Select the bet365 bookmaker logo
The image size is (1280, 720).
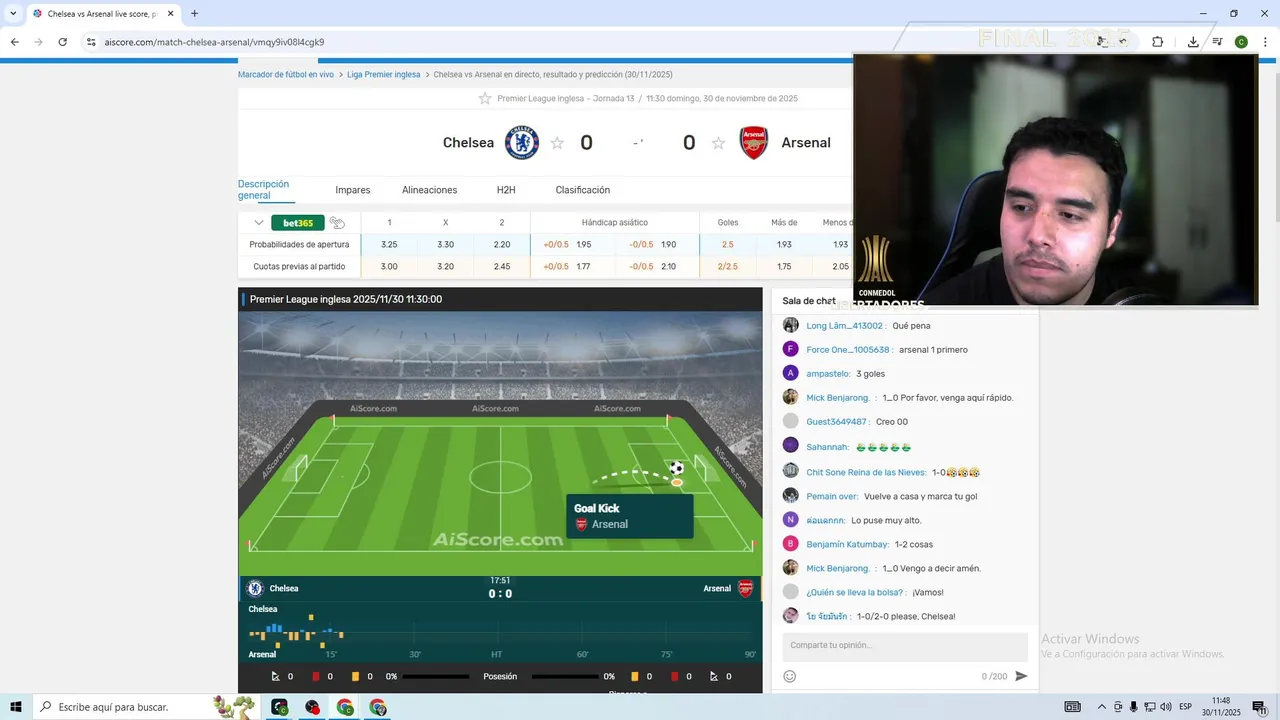point(298,223)
